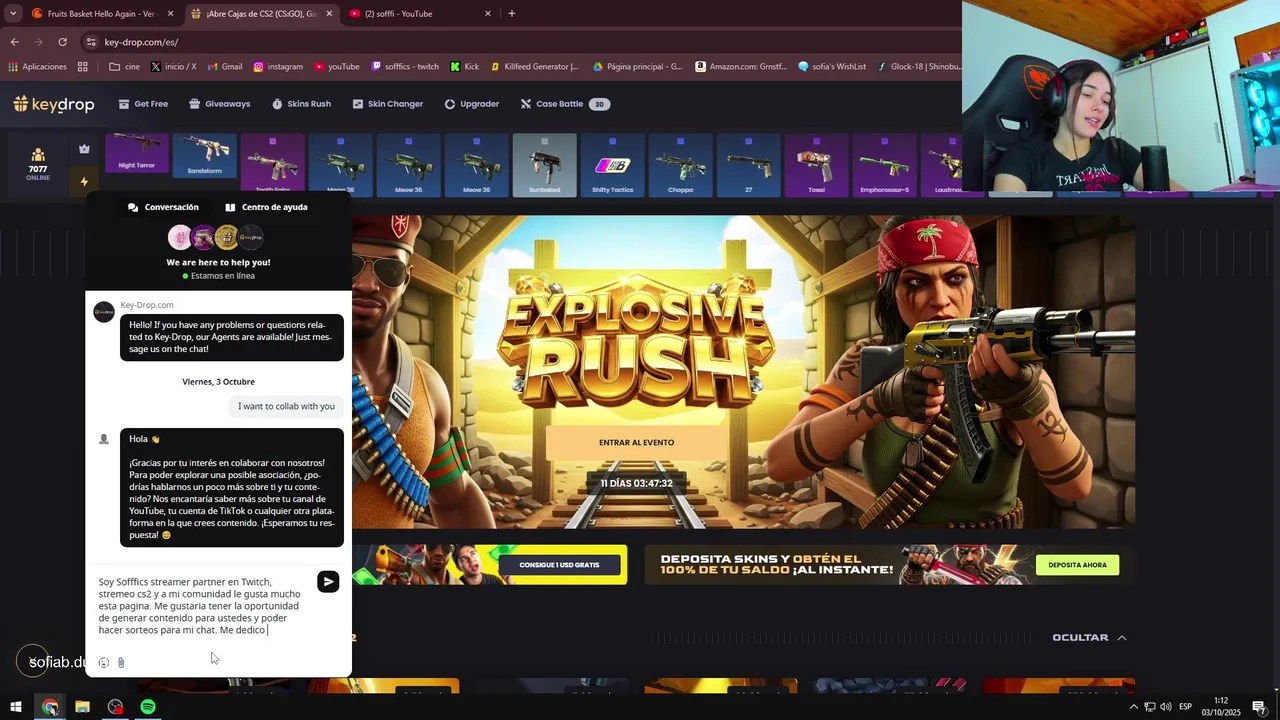Select the Sunbaked drop card
Image resolution: width=1280 pixels, height=720 pixels.
point(545,165)
